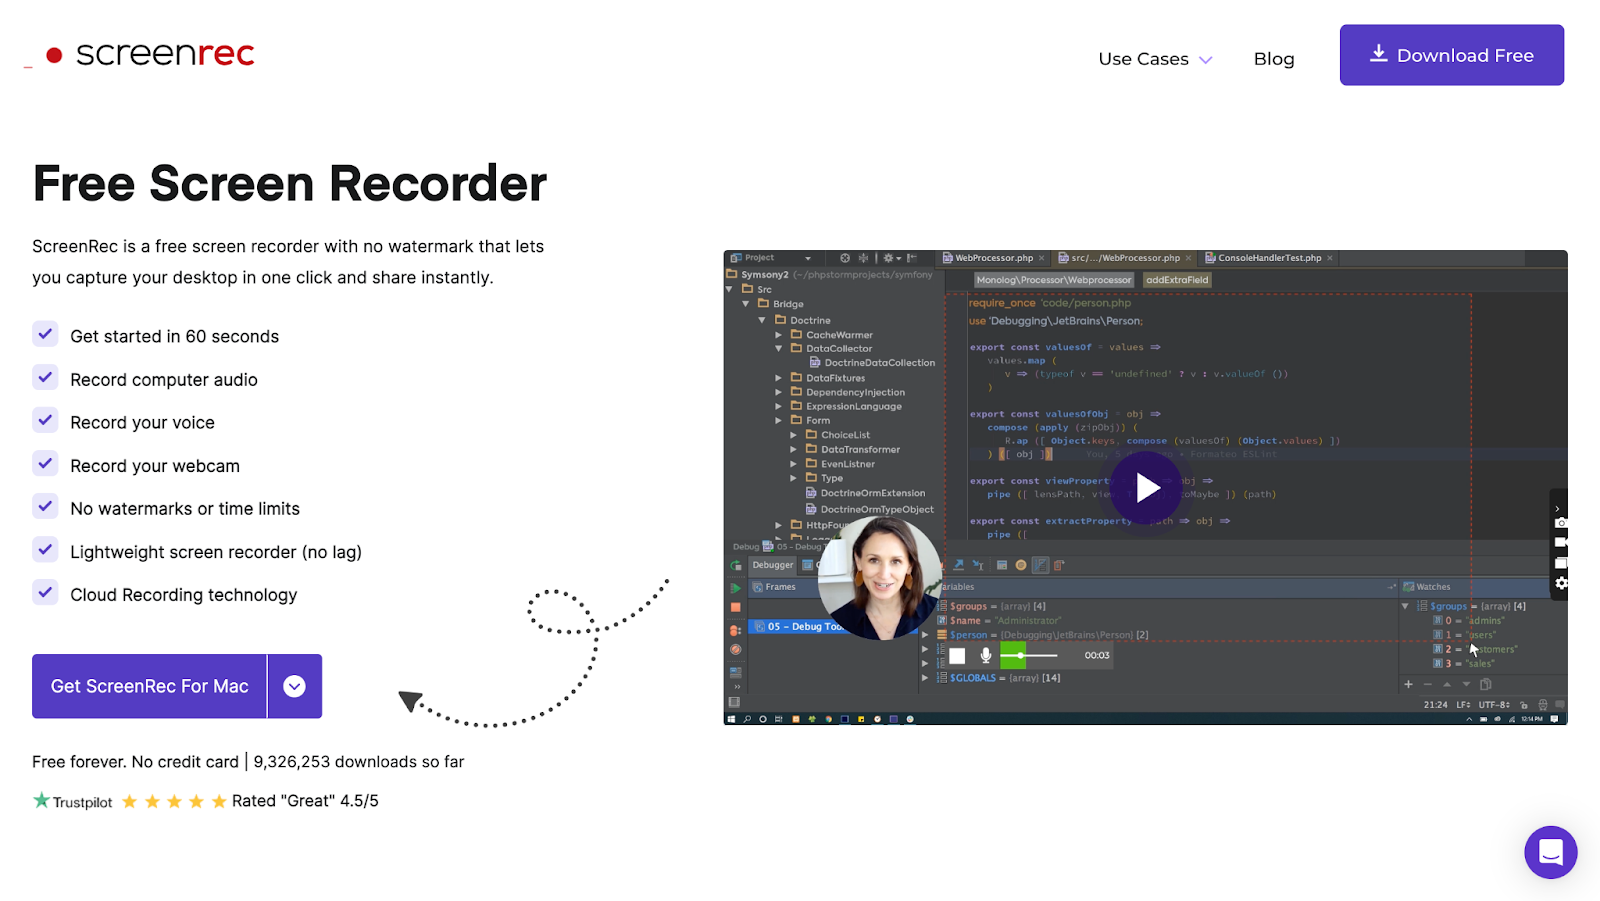Screen dimensions: 1600x901
Task: Click the Download Free button
Action: coord(1452,55)
